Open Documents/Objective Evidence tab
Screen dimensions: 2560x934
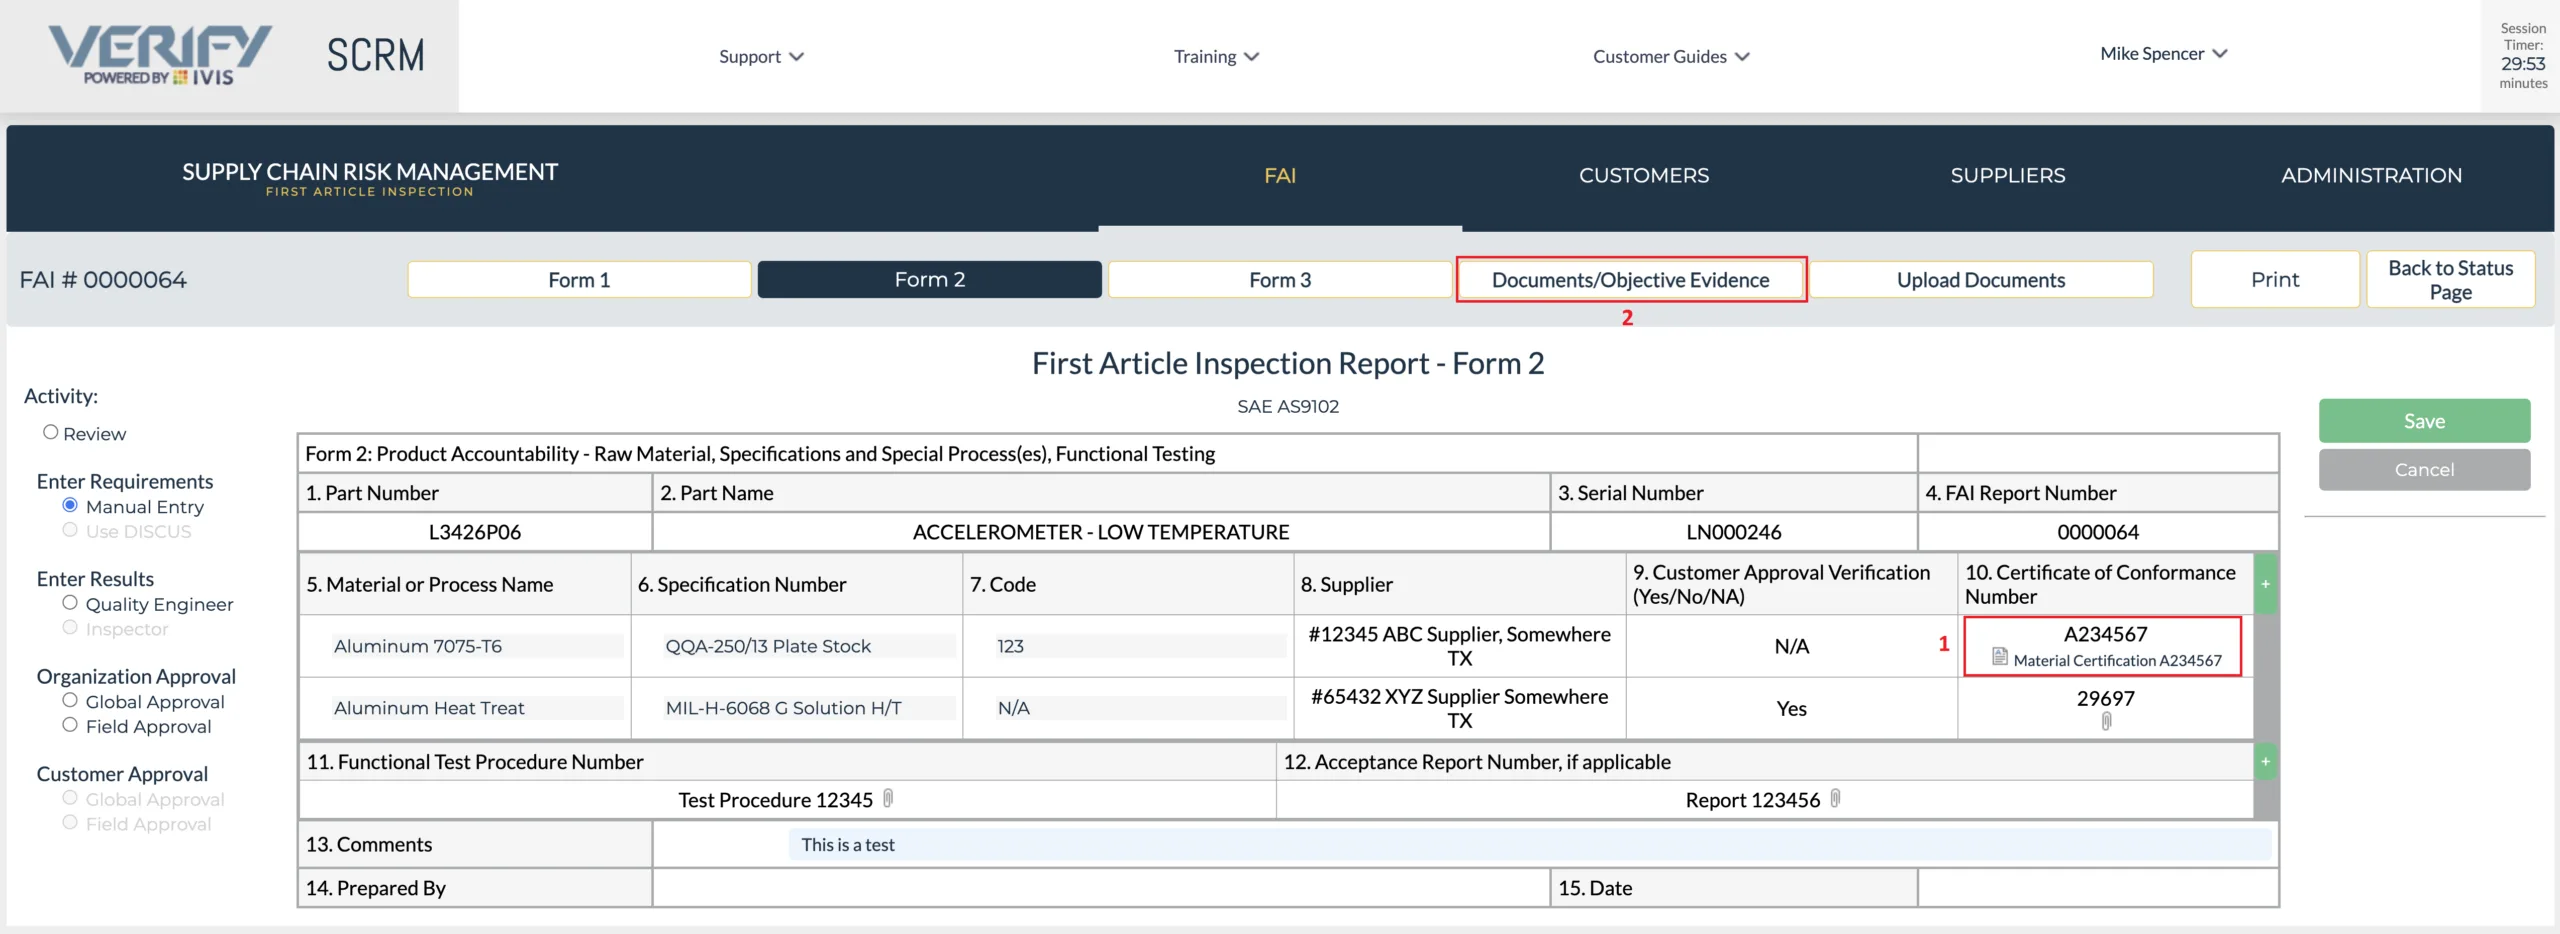[x=1631, y=280]
